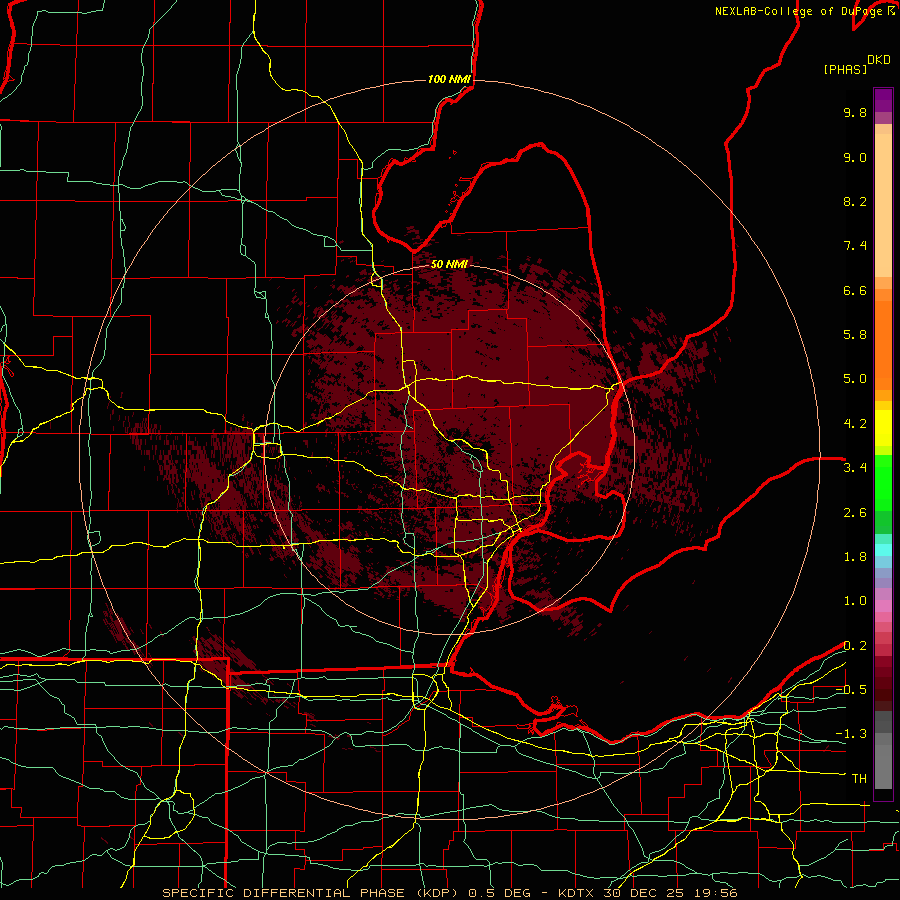
Task: Click the -0.5 scale value
Action: click(x=851, y=690)
